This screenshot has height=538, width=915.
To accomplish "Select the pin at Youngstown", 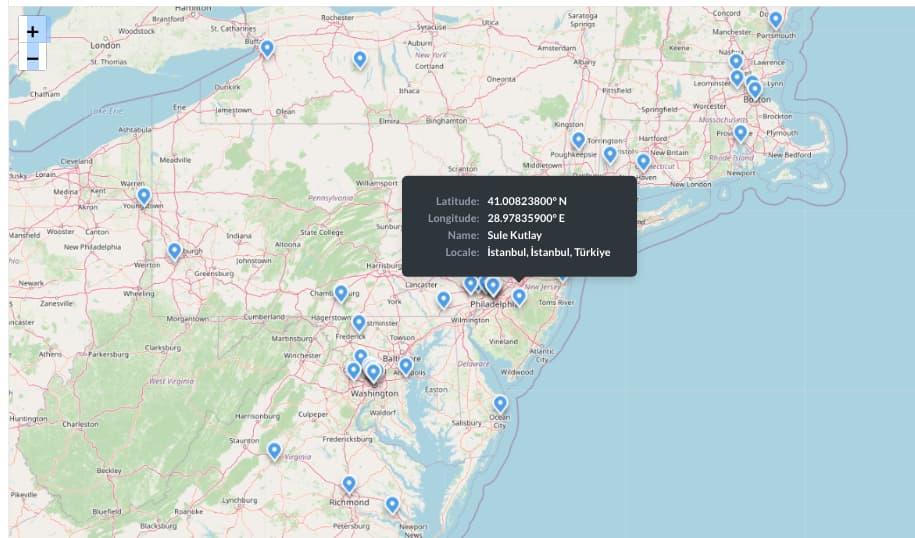I will 144,196.
